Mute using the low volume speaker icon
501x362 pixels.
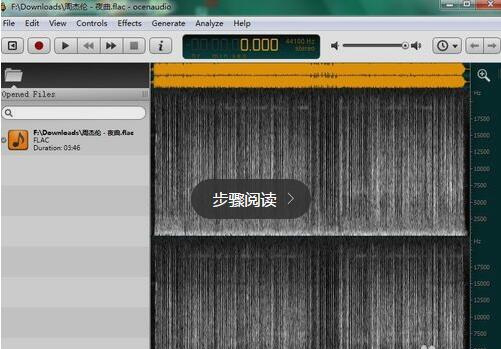(335, 46)
